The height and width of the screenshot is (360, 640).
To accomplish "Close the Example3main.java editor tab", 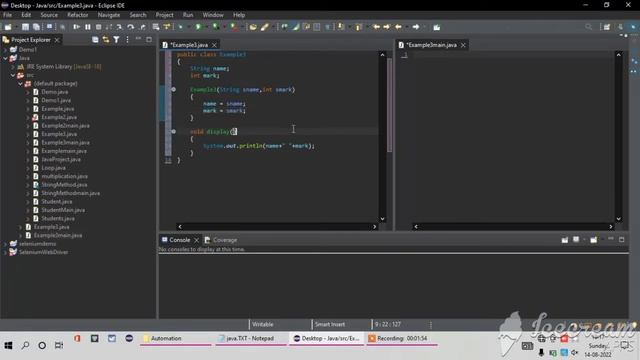I will pyautogui.click(x=463, y=45).
